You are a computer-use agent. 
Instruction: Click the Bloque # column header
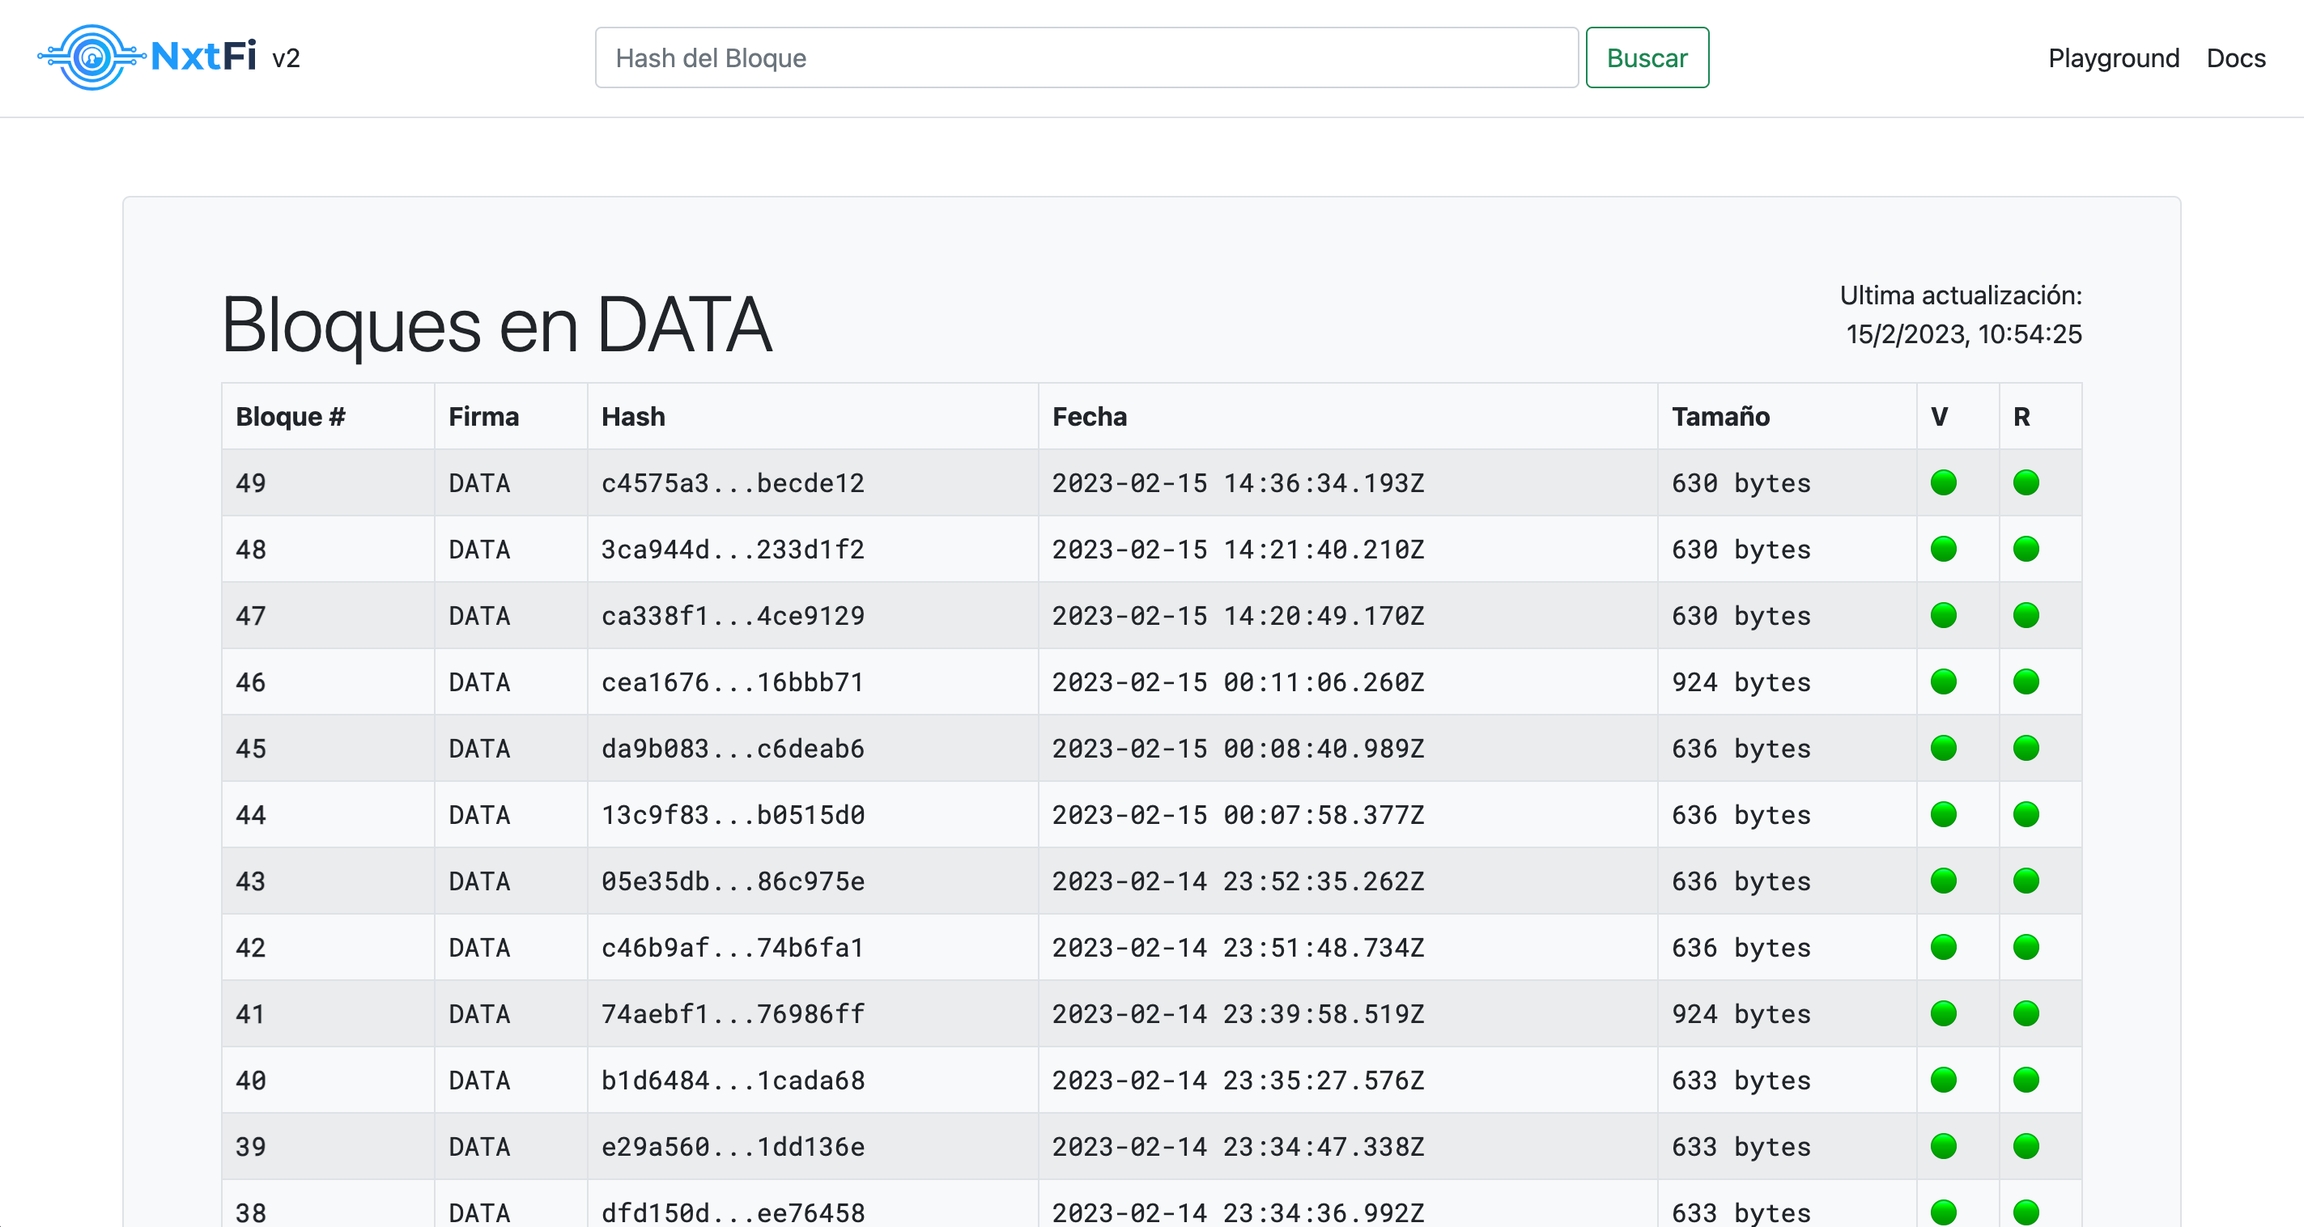click(290, 417)
